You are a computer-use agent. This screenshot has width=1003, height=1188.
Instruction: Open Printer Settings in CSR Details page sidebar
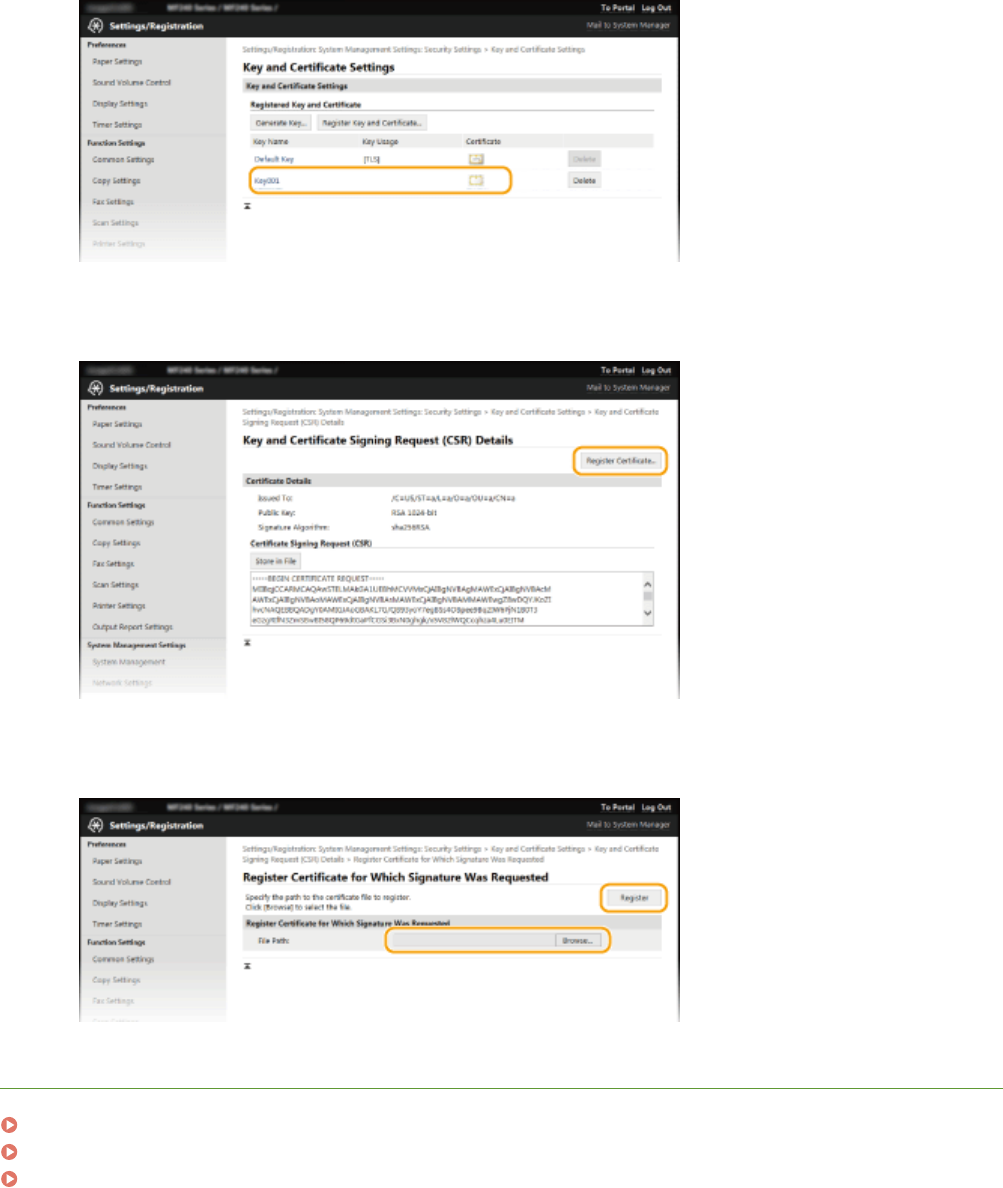tap(119, 606)
